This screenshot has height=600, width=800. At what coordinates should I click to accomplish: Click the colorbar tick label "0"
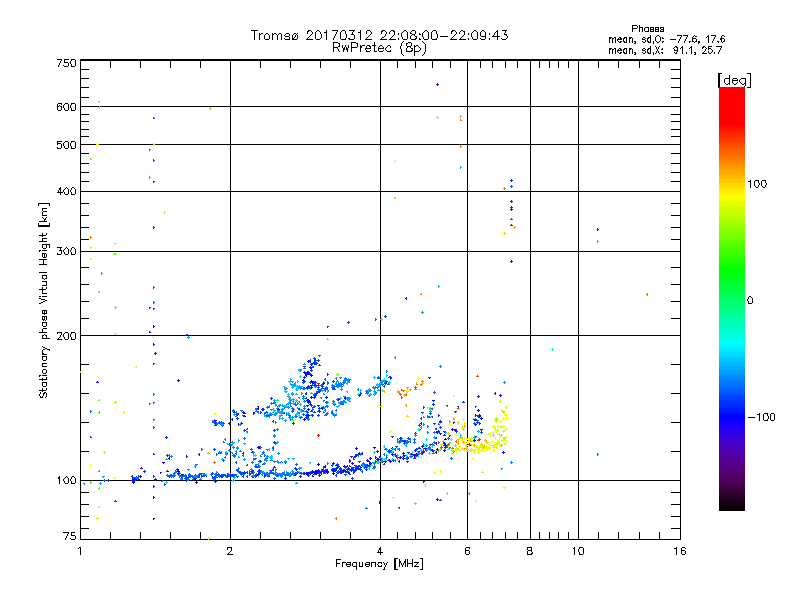point(750,301)
